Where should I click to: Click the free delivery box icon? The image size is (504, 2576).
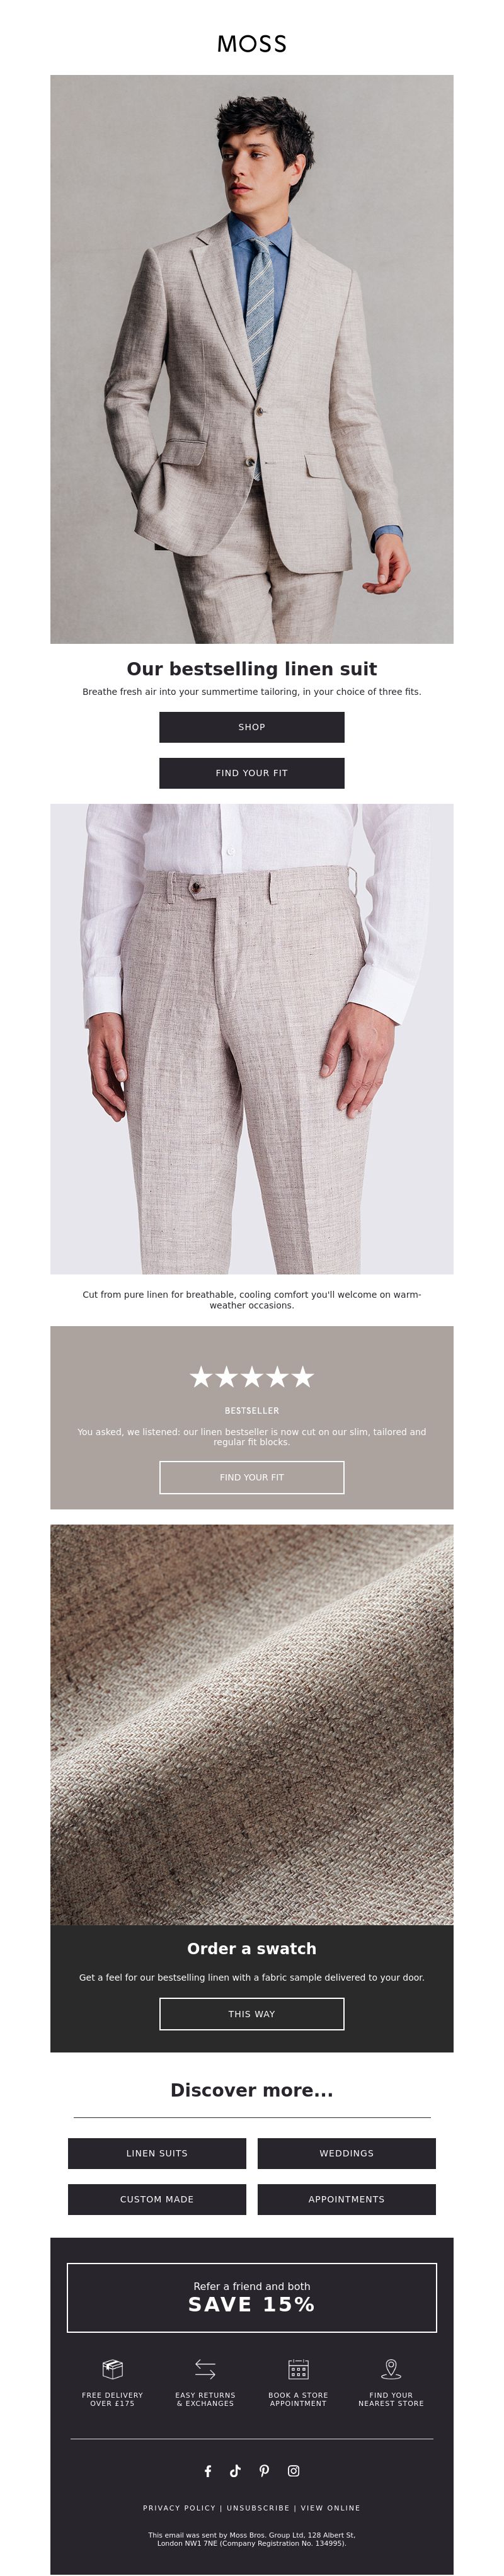[x=113, y=2369]
